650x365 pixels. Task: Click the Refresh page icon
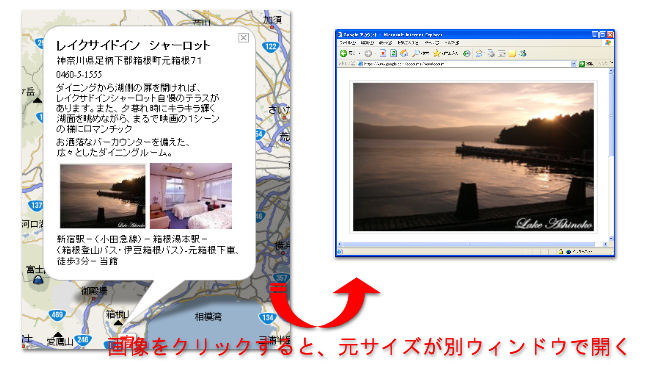[393, 53]
